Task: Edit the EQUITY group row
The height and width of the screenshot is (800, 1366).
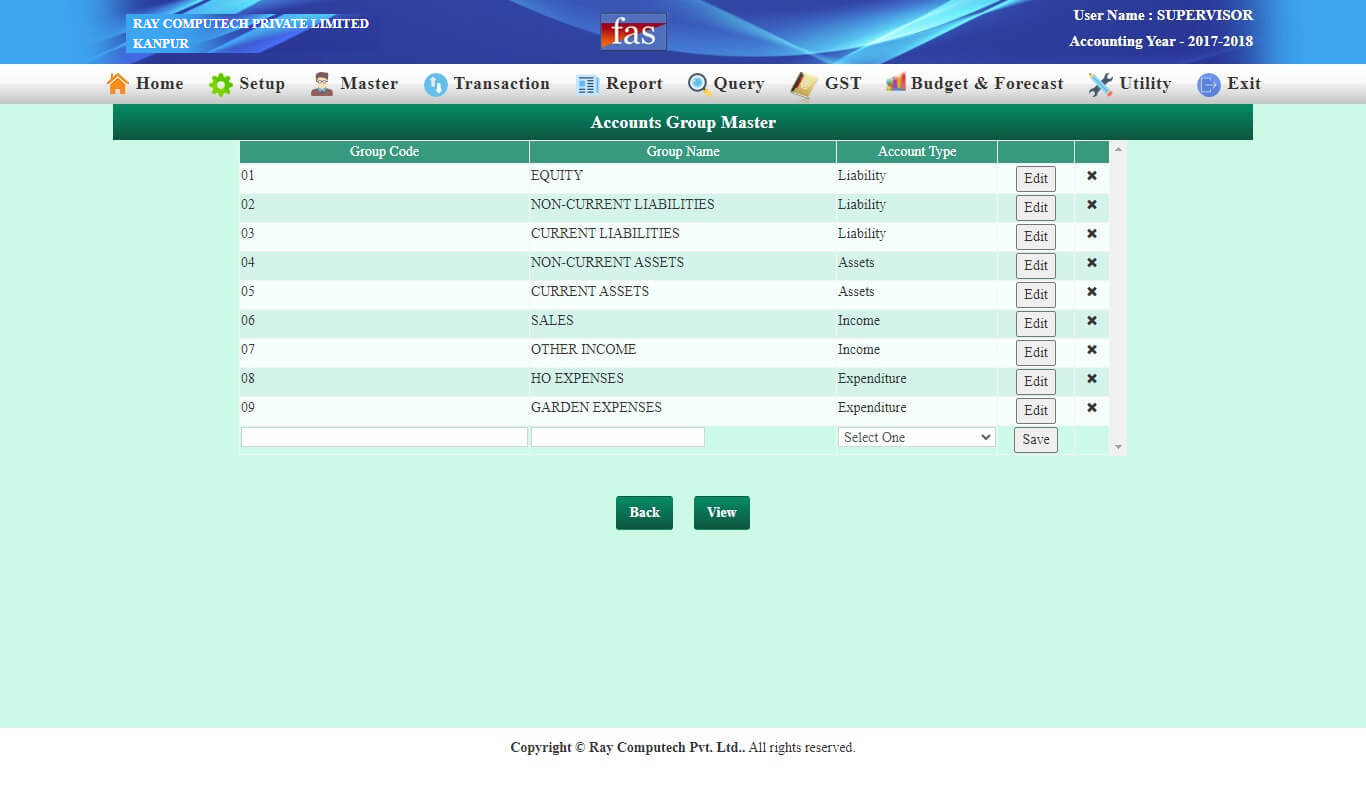Action: click(x=1036, y=179)
